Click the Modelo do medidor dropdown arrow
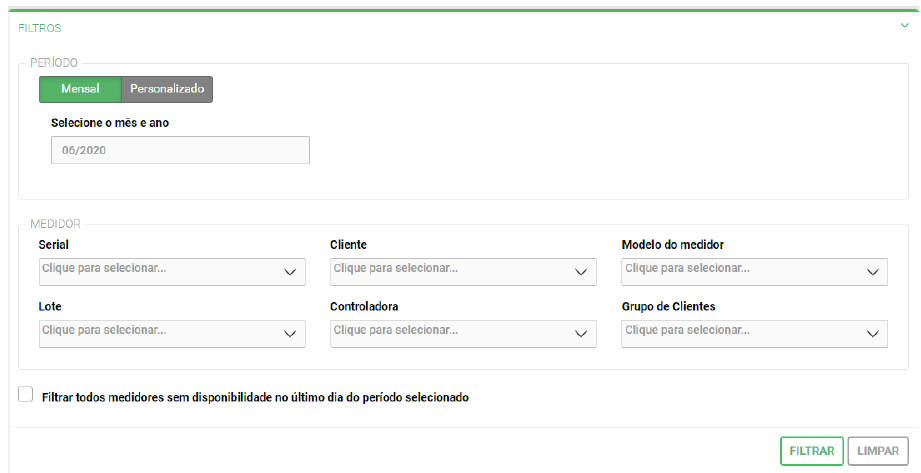 pyautogui.click(x=872, y=272)
